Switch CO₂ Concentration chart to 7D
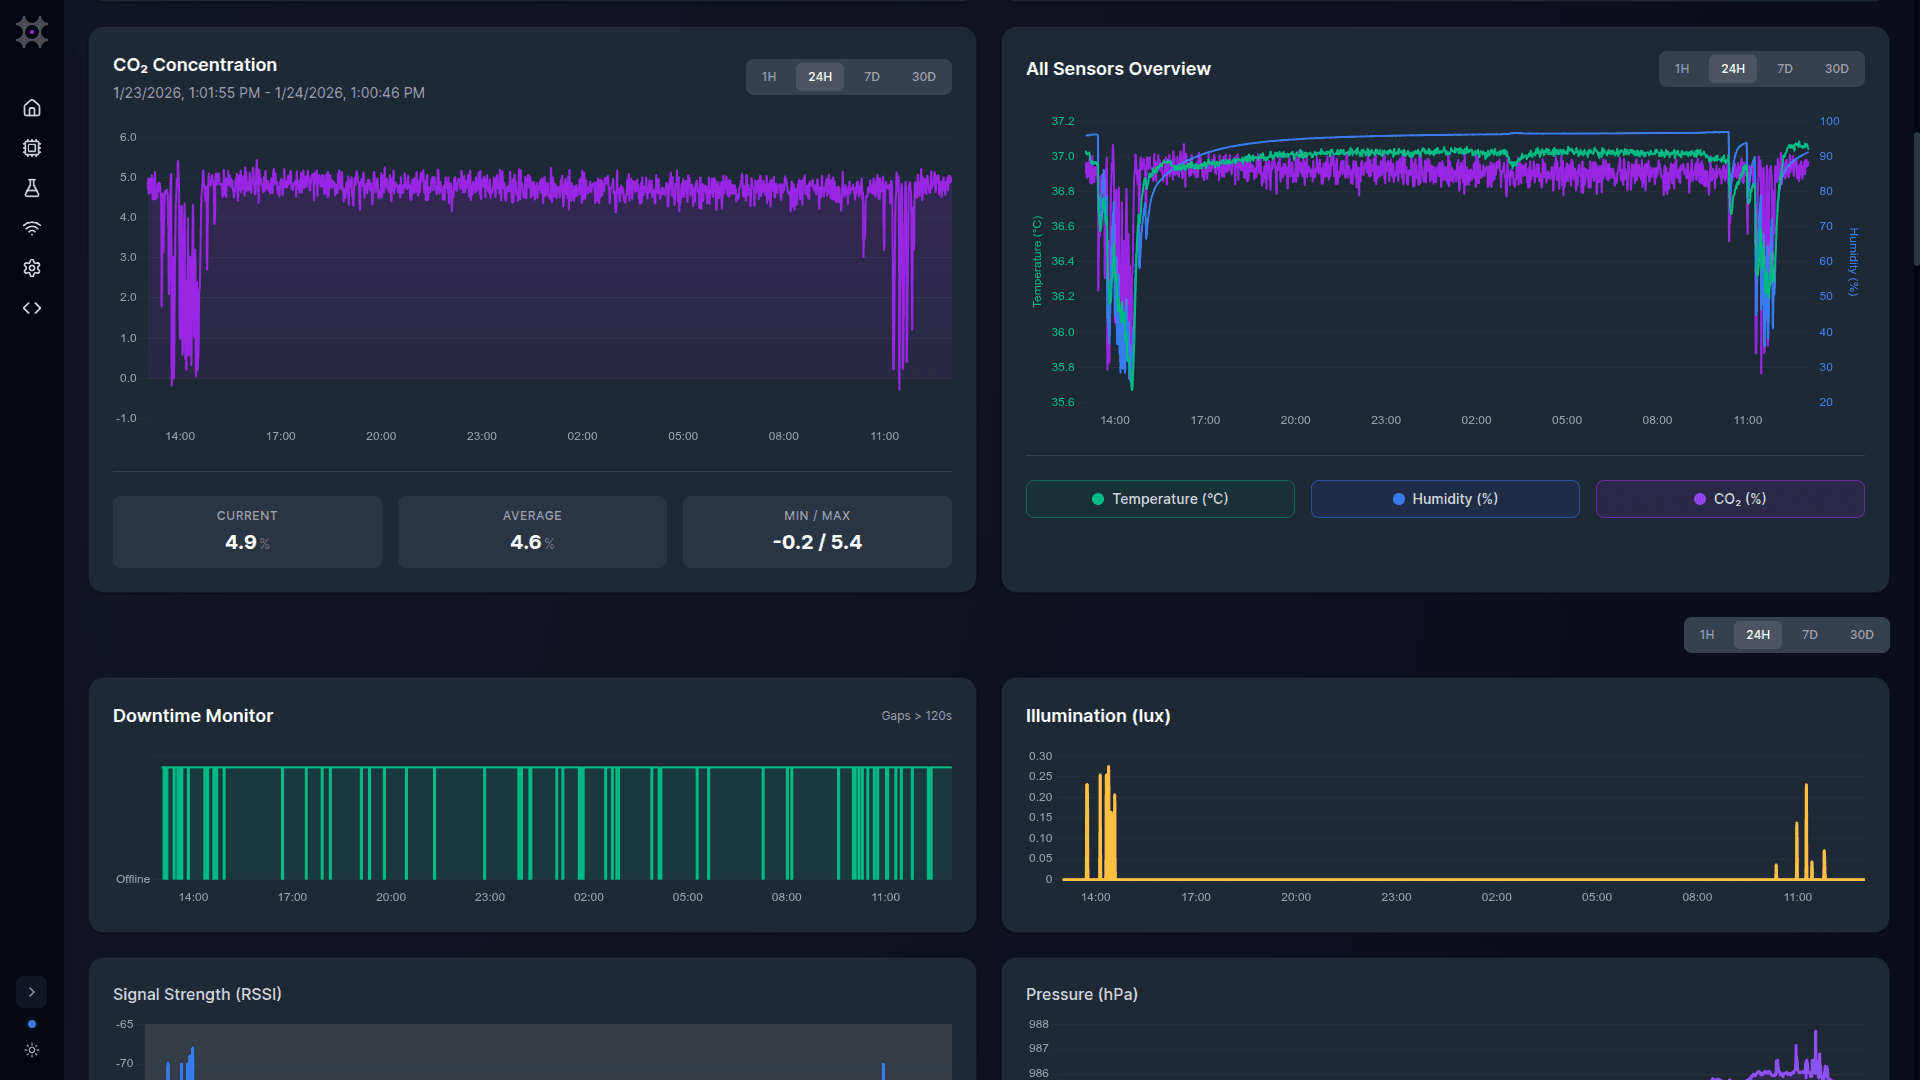The height and width of the screenshot is (1080, 1920). click(x=871, y=76)
